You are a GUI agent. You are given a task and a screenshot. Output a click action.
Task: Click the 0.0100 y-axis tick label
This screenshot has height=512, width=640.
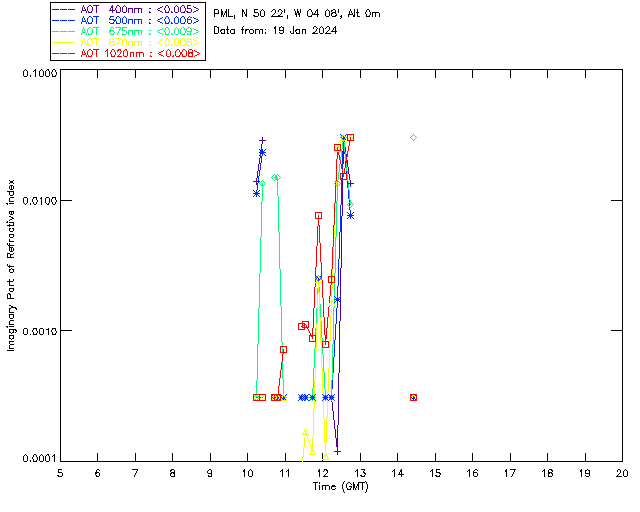pos(39,201)
